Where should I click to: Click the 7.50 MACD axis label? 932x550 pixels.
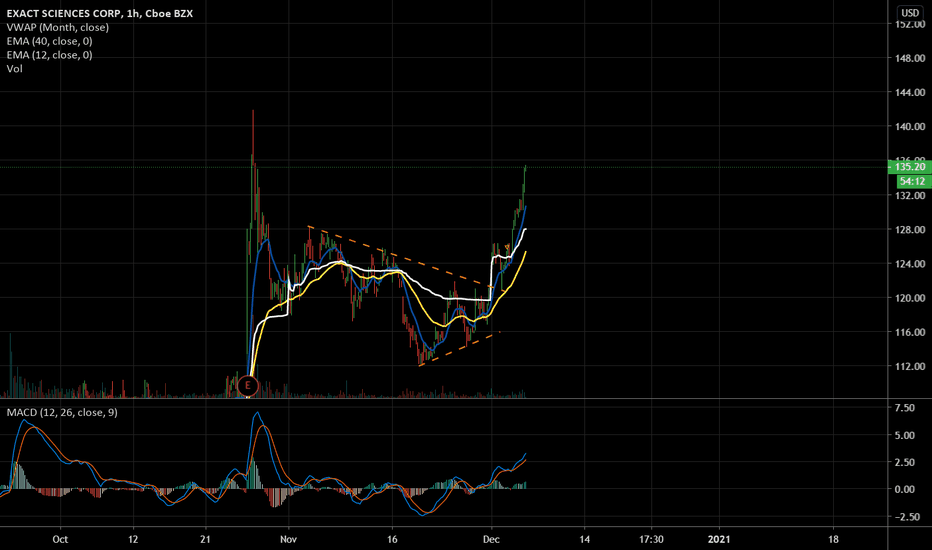coord(905,408)
